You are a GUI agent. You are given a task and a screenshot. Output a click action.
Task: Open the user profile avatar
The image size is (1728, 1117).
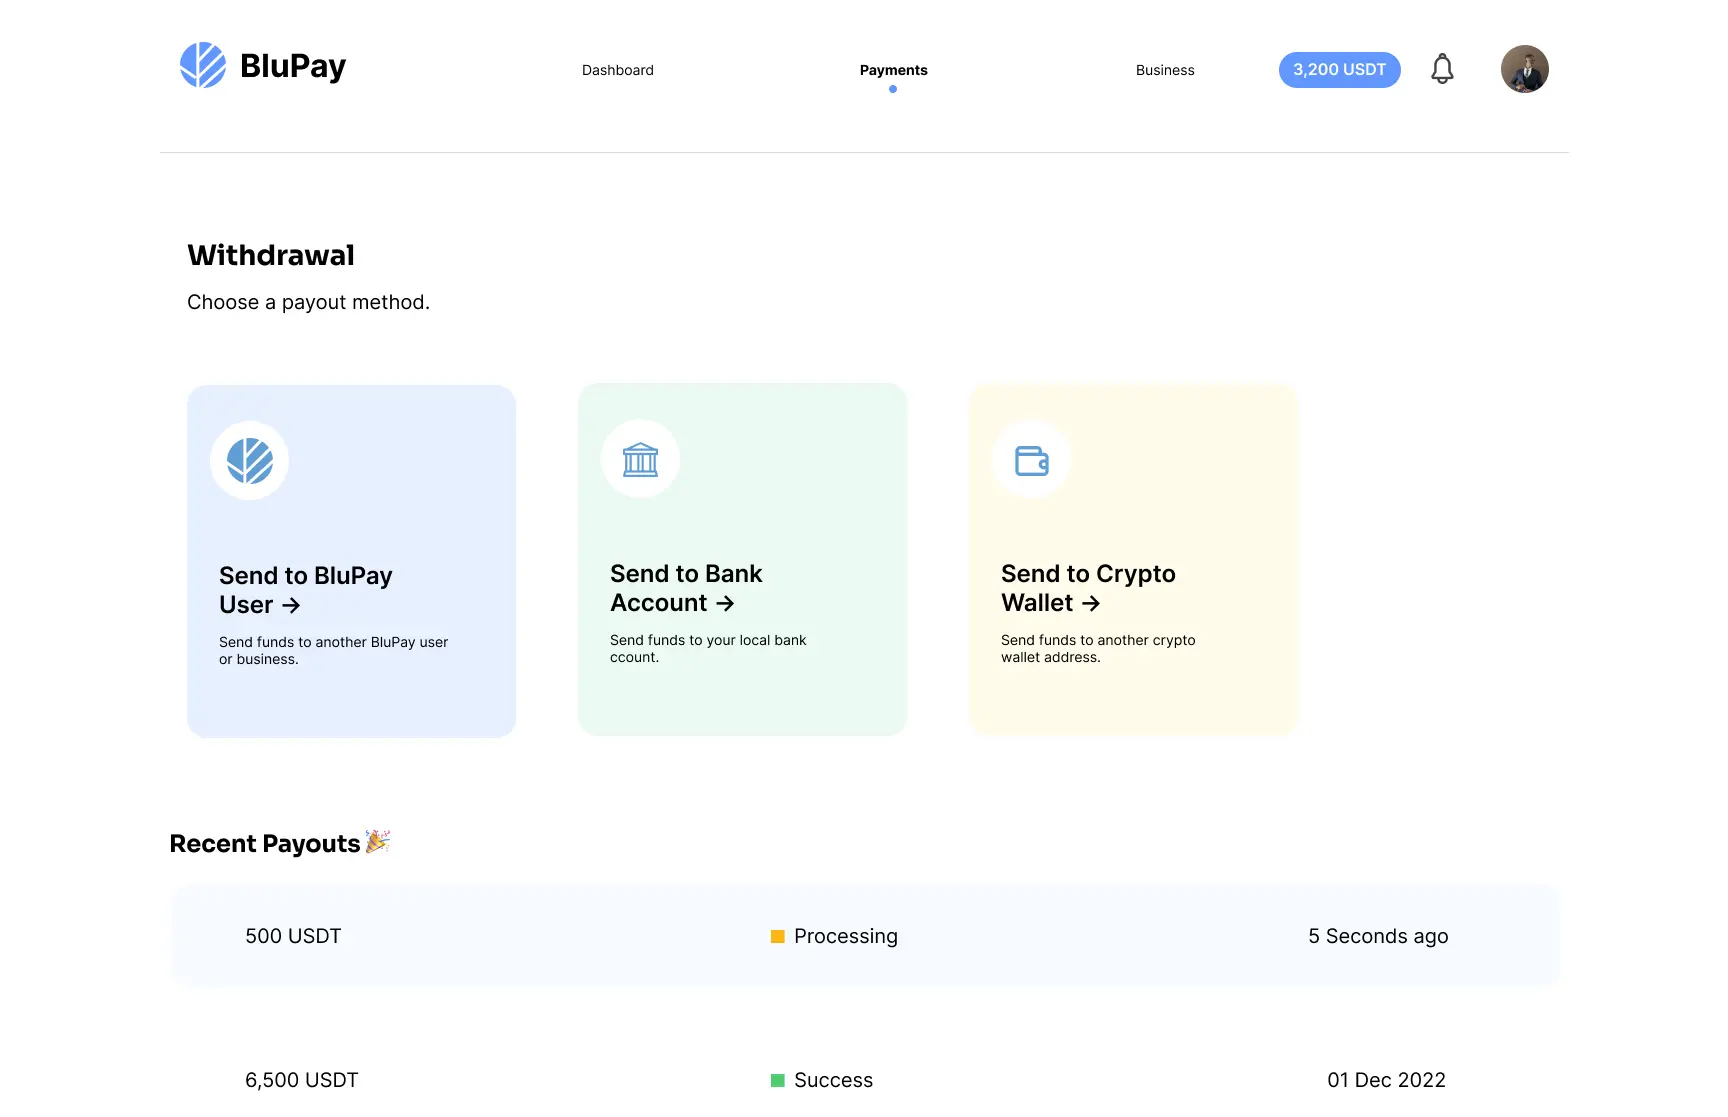point(1525,69)
